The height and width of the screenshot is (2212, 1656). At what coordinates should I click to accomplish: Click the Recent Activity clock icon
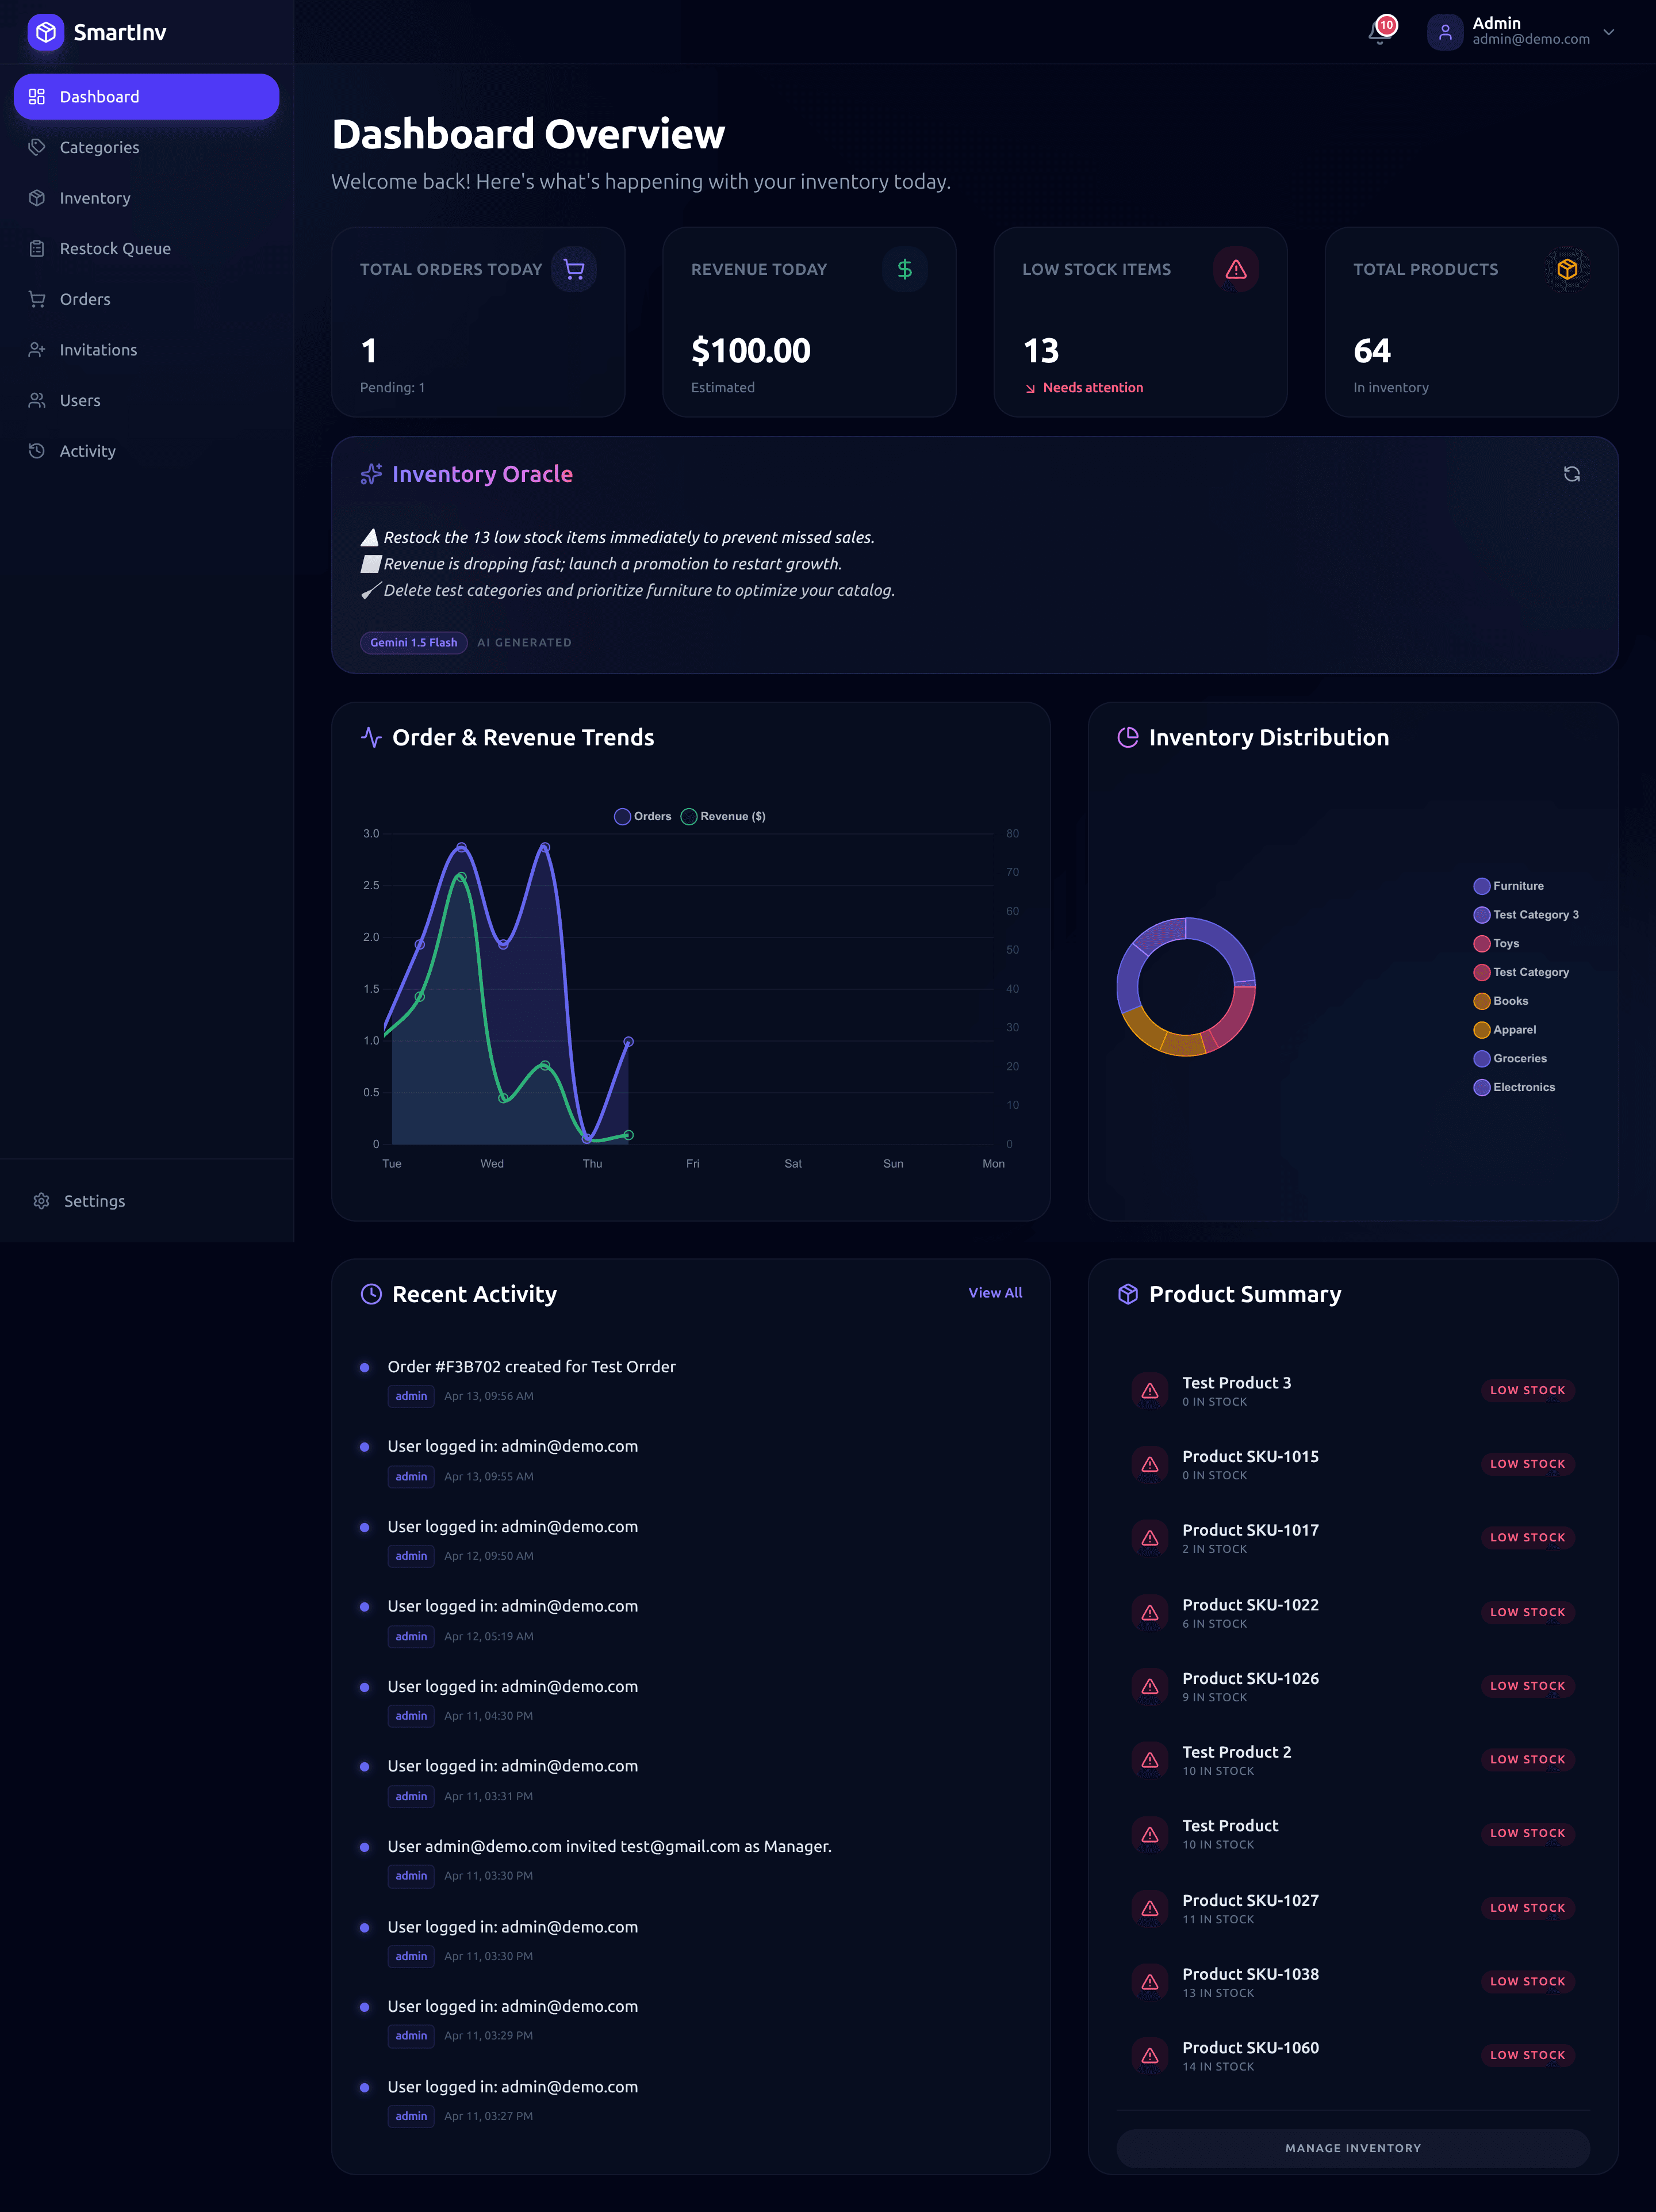[371, 1294]
